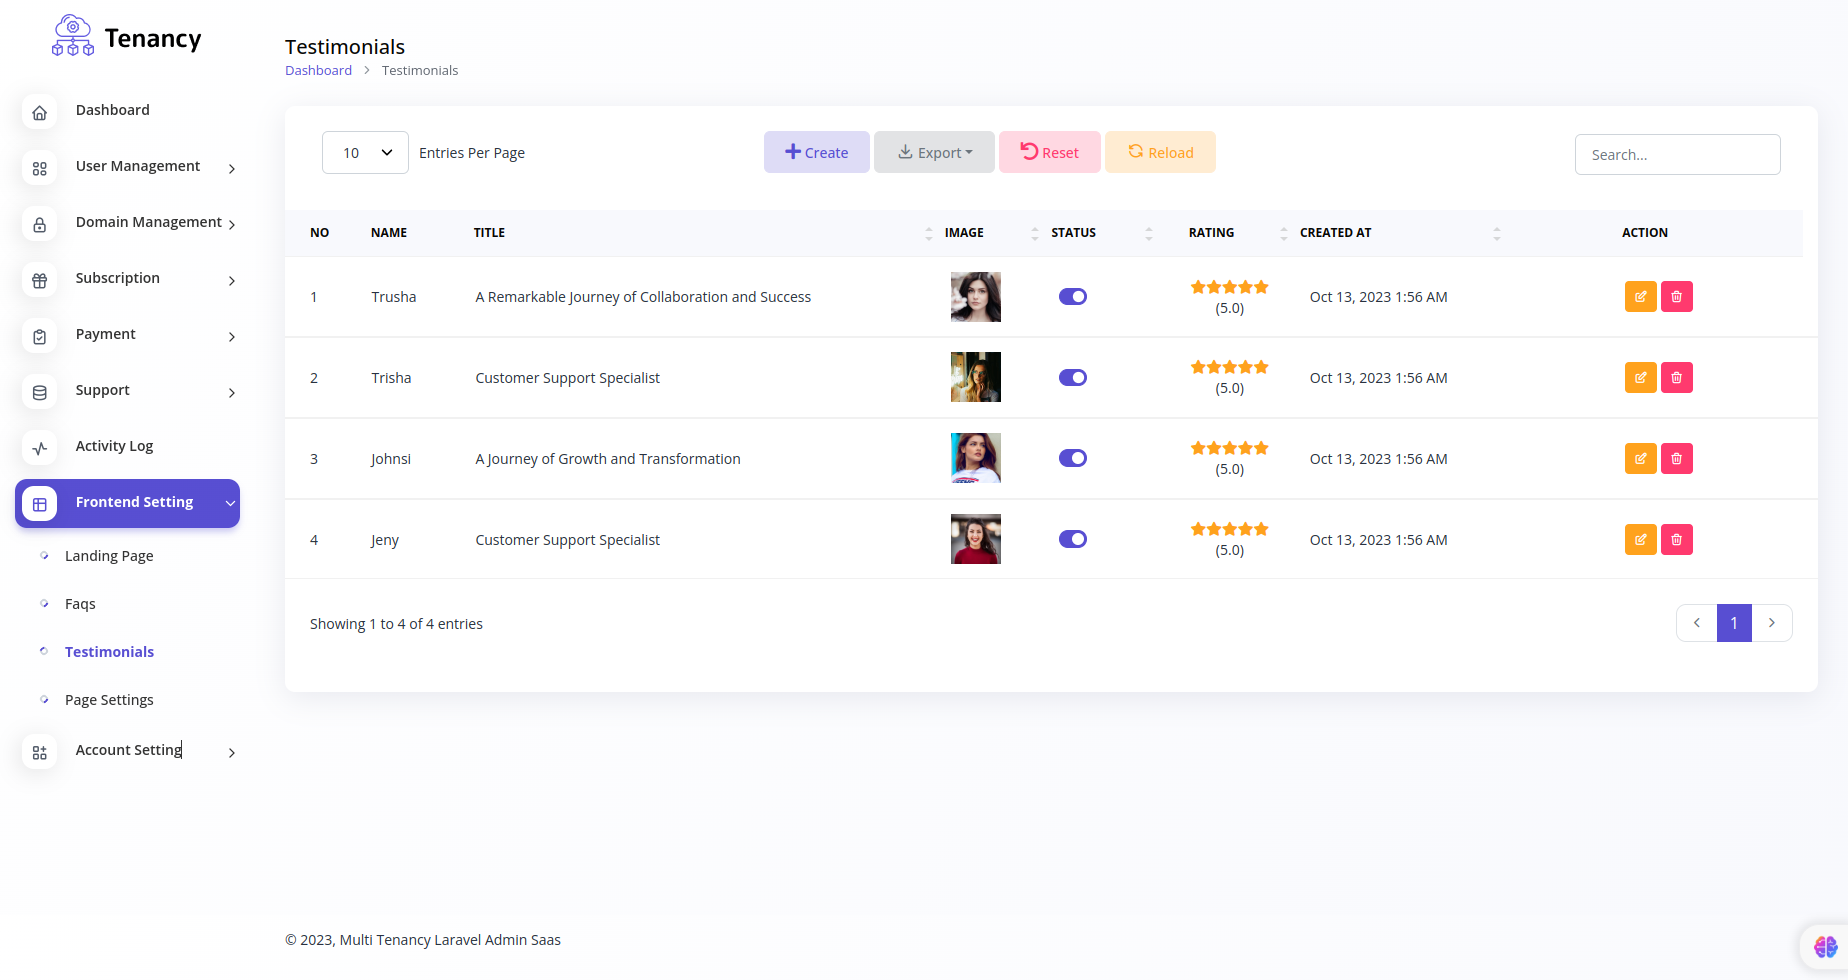This screenshot has height=980, width=1848.
Task: Open the Entries Per Page dropdown
Action: (365, 152)
